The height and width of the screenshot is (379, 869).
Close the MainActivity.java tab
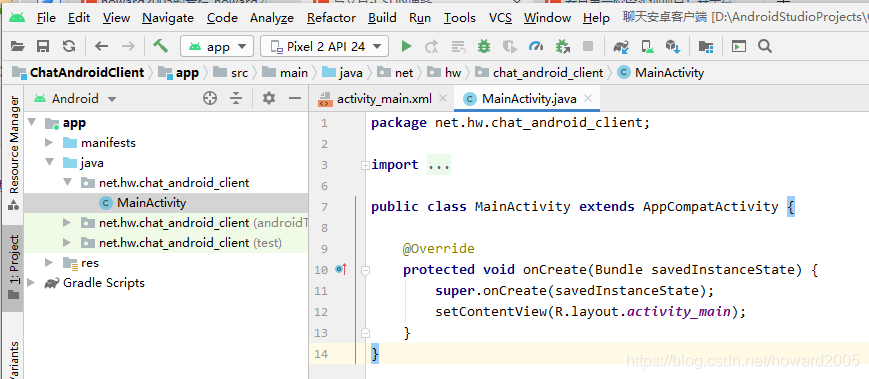(x=588, y=99)
